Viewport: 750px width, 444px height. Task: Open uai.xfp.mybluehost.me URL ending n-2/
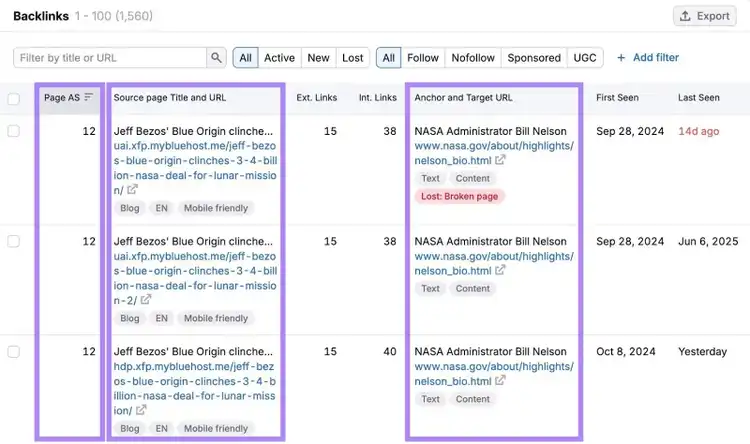point(195,278)
